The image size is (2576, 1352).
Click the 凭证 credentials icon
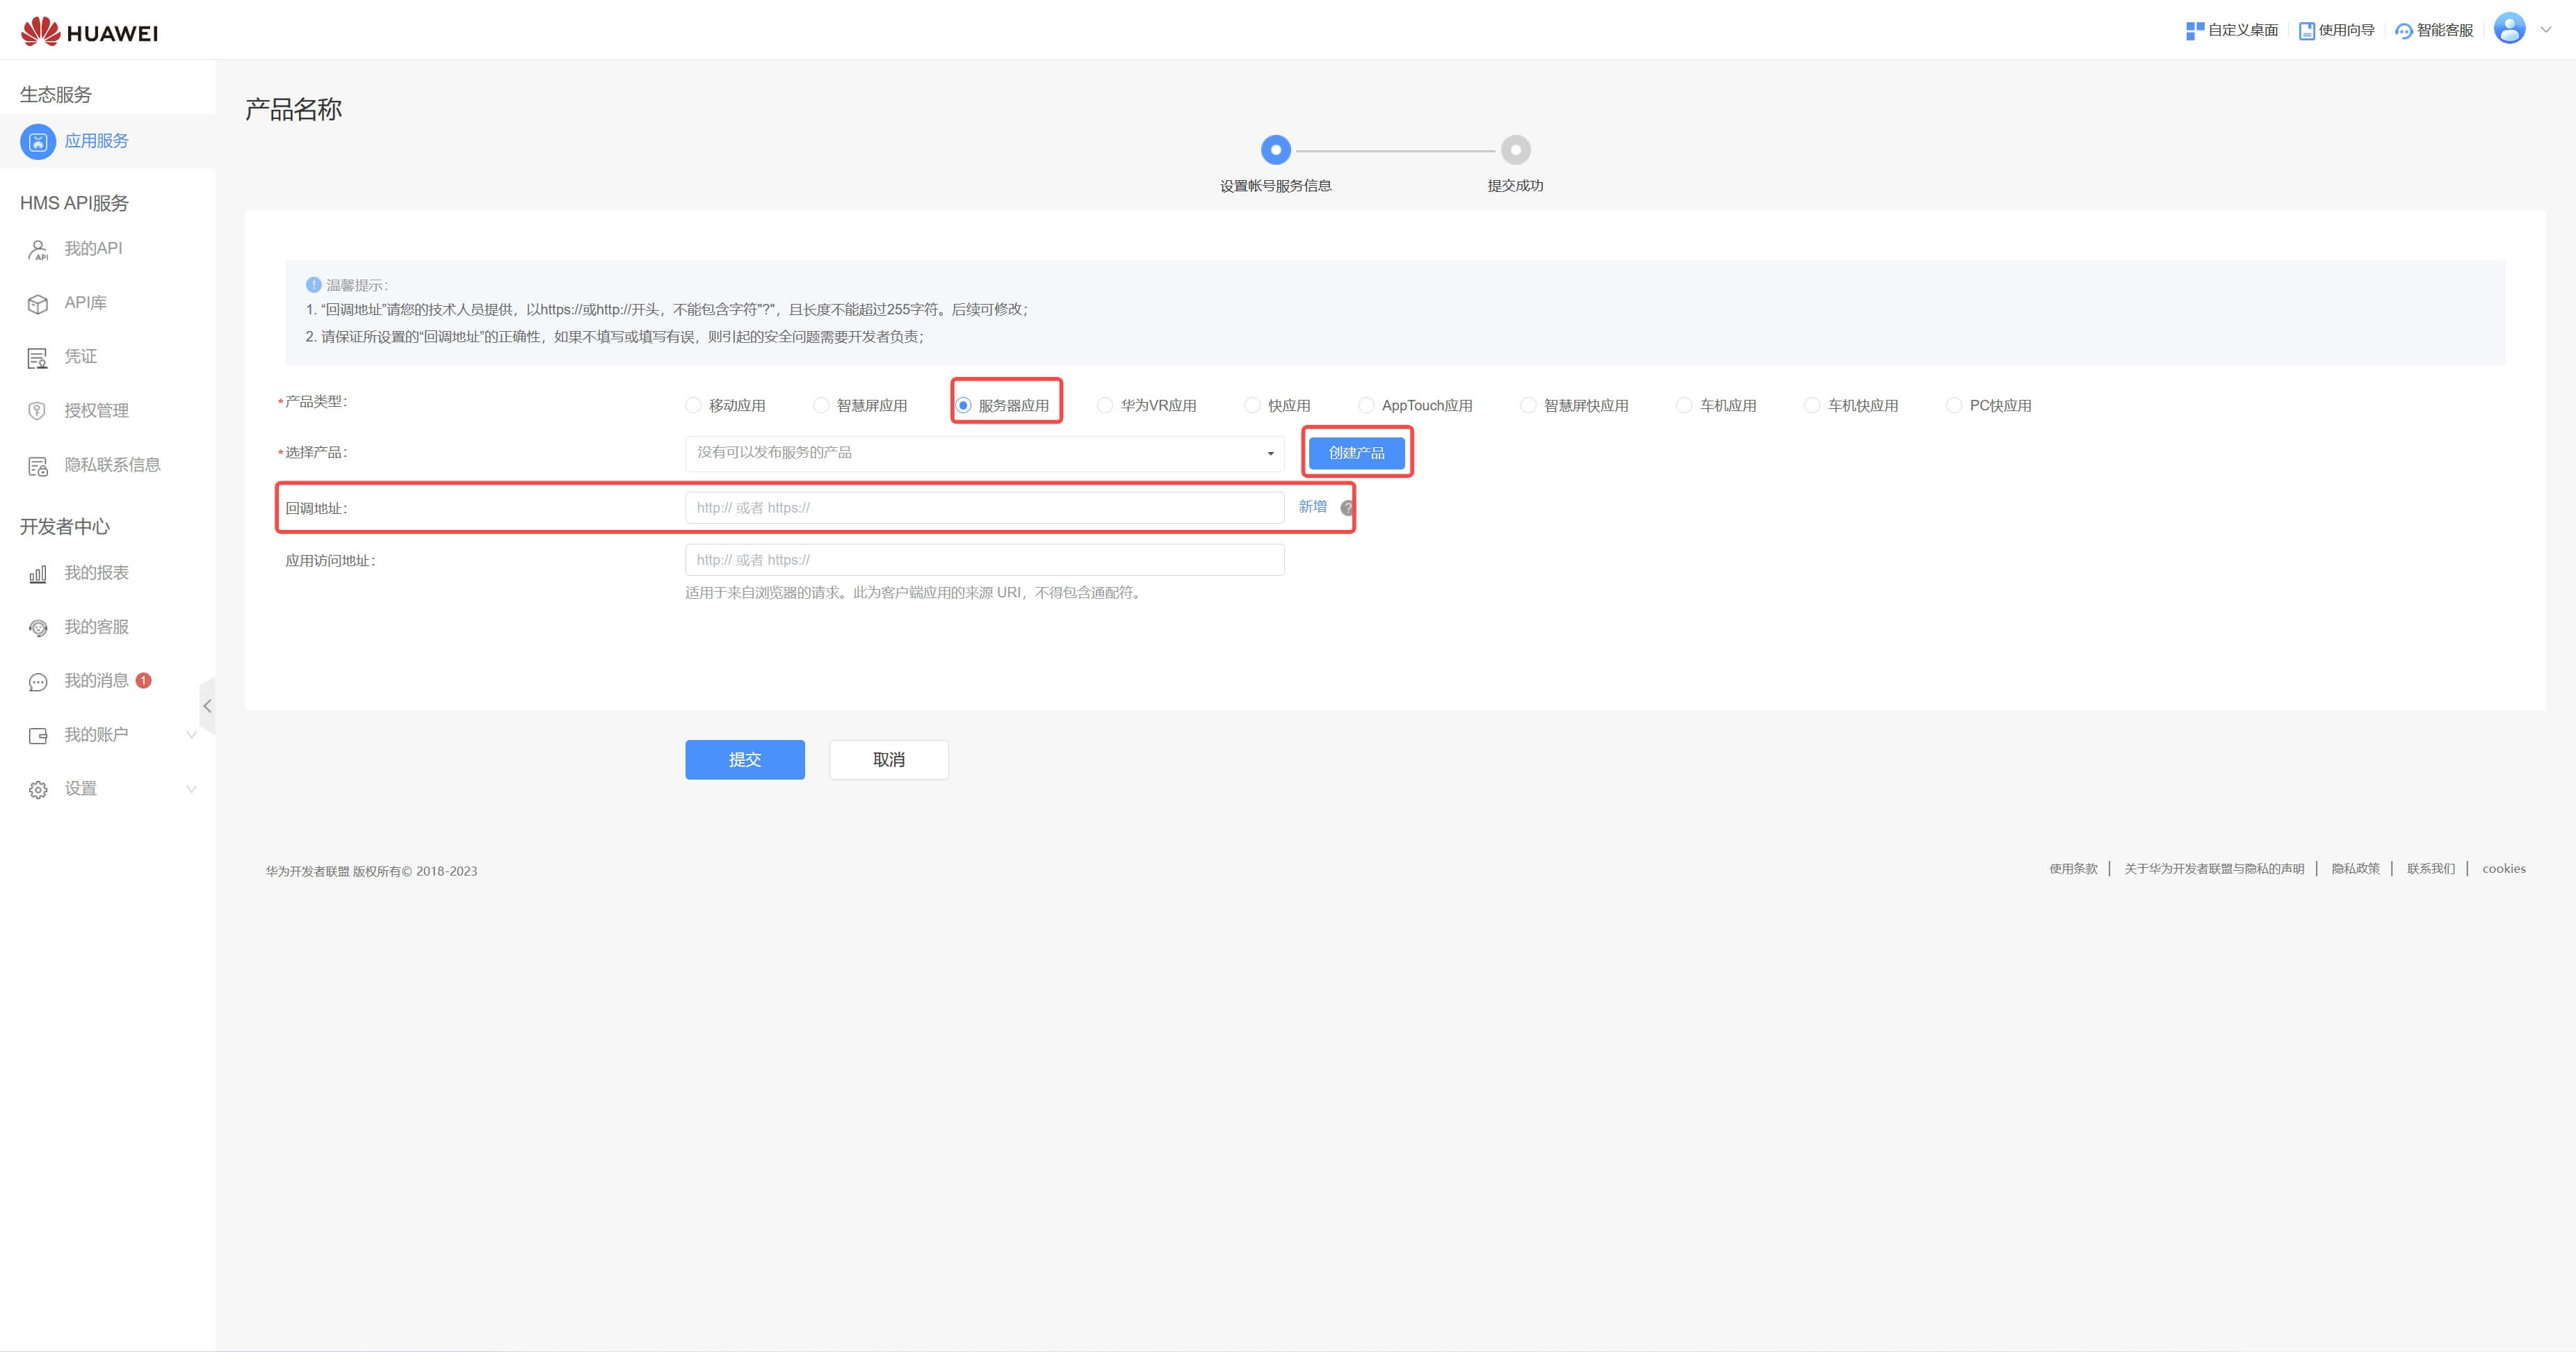pyautogui.click(x=38, y=358)
